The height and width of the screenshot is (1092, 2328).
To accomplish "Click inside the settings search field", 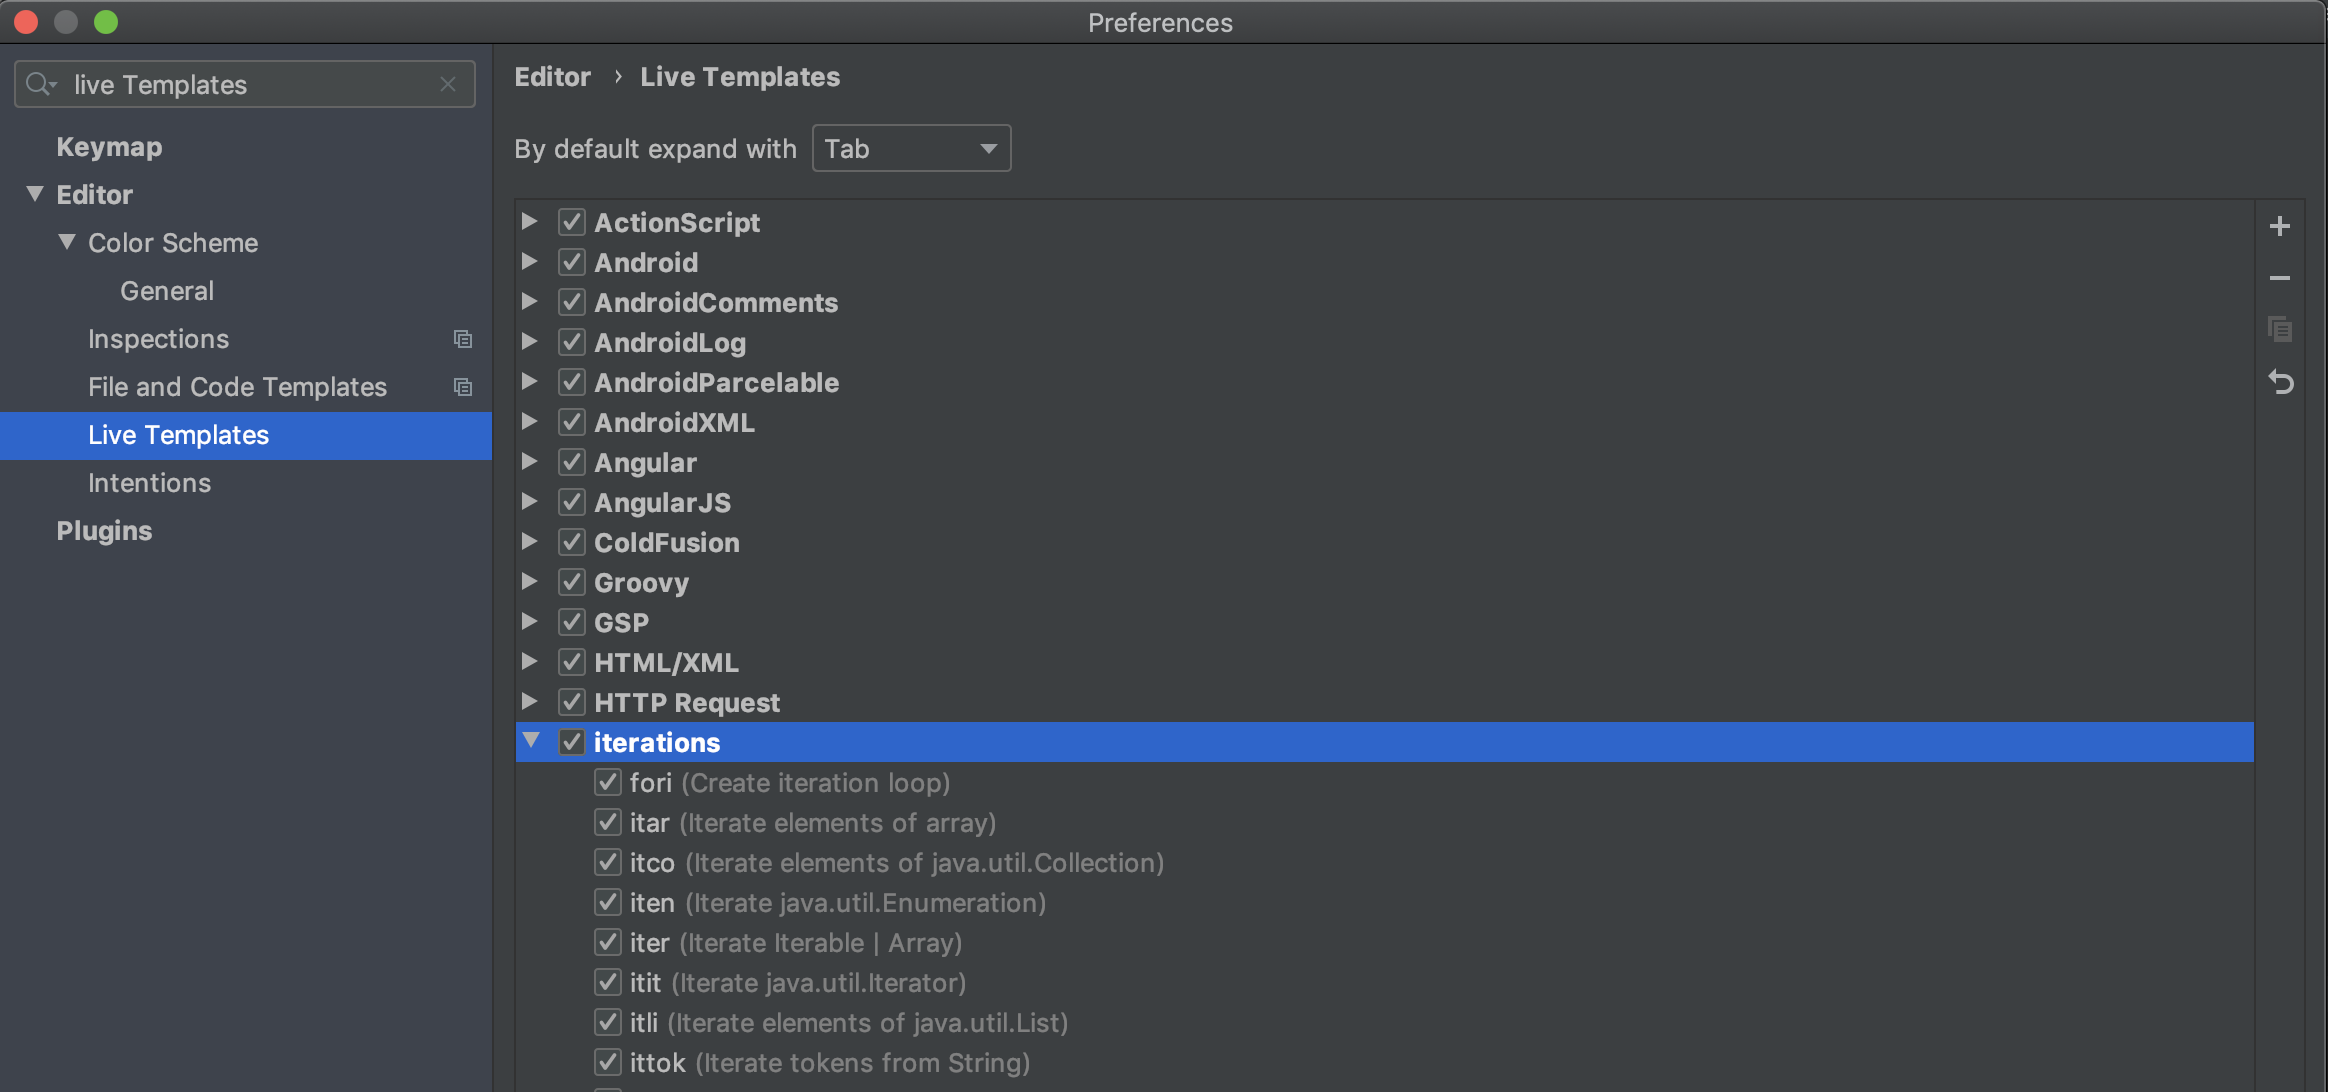I will click(250, 85).
